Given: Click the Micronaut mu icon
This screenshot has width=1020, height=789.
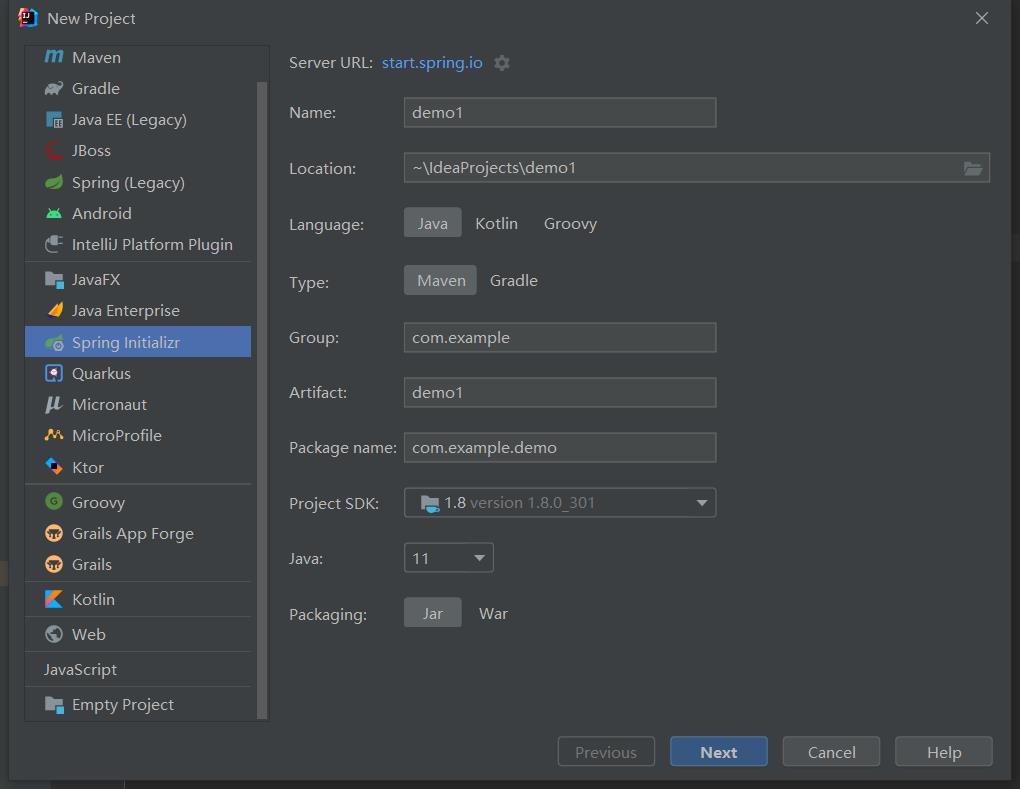Looking at the screenshot, I should 53,405.
